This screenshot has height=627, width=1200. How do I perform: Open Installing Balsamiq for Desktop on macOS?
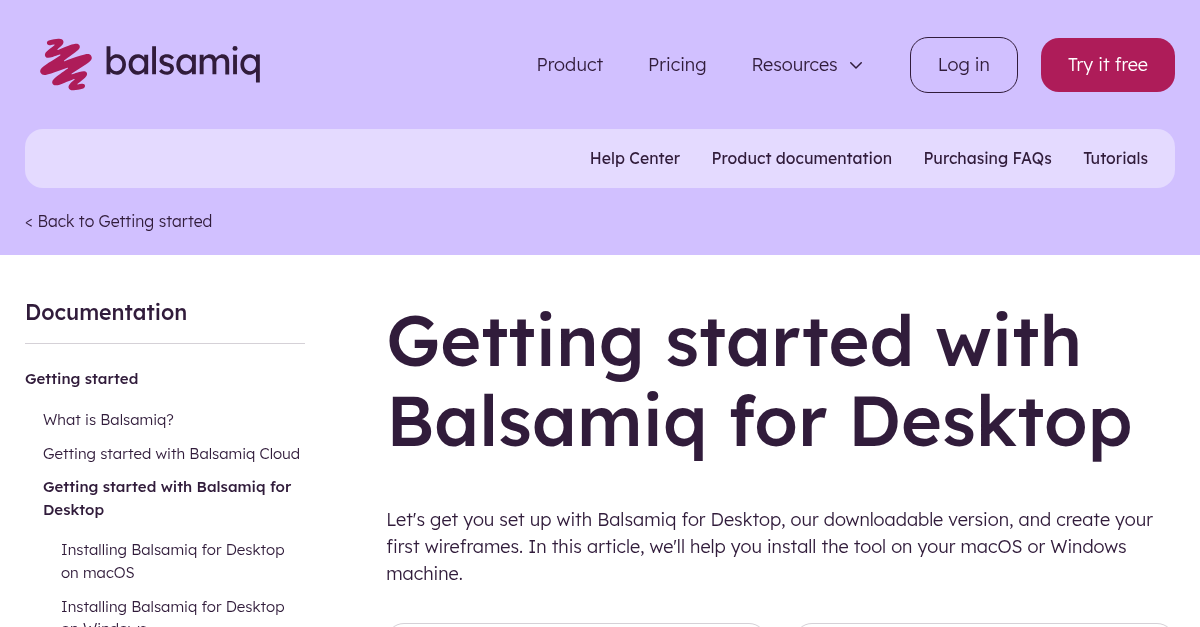pyautogui.click(x=172, y=561)
